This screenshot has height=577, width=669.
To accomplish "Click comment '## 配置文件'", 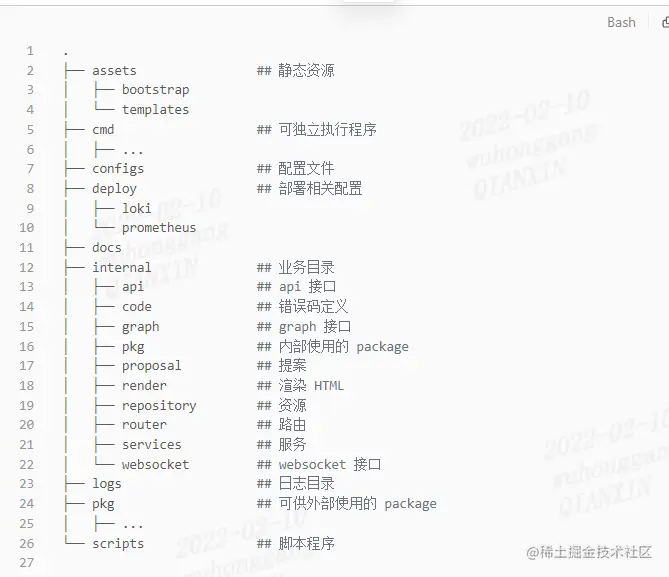I will point(295,169).
